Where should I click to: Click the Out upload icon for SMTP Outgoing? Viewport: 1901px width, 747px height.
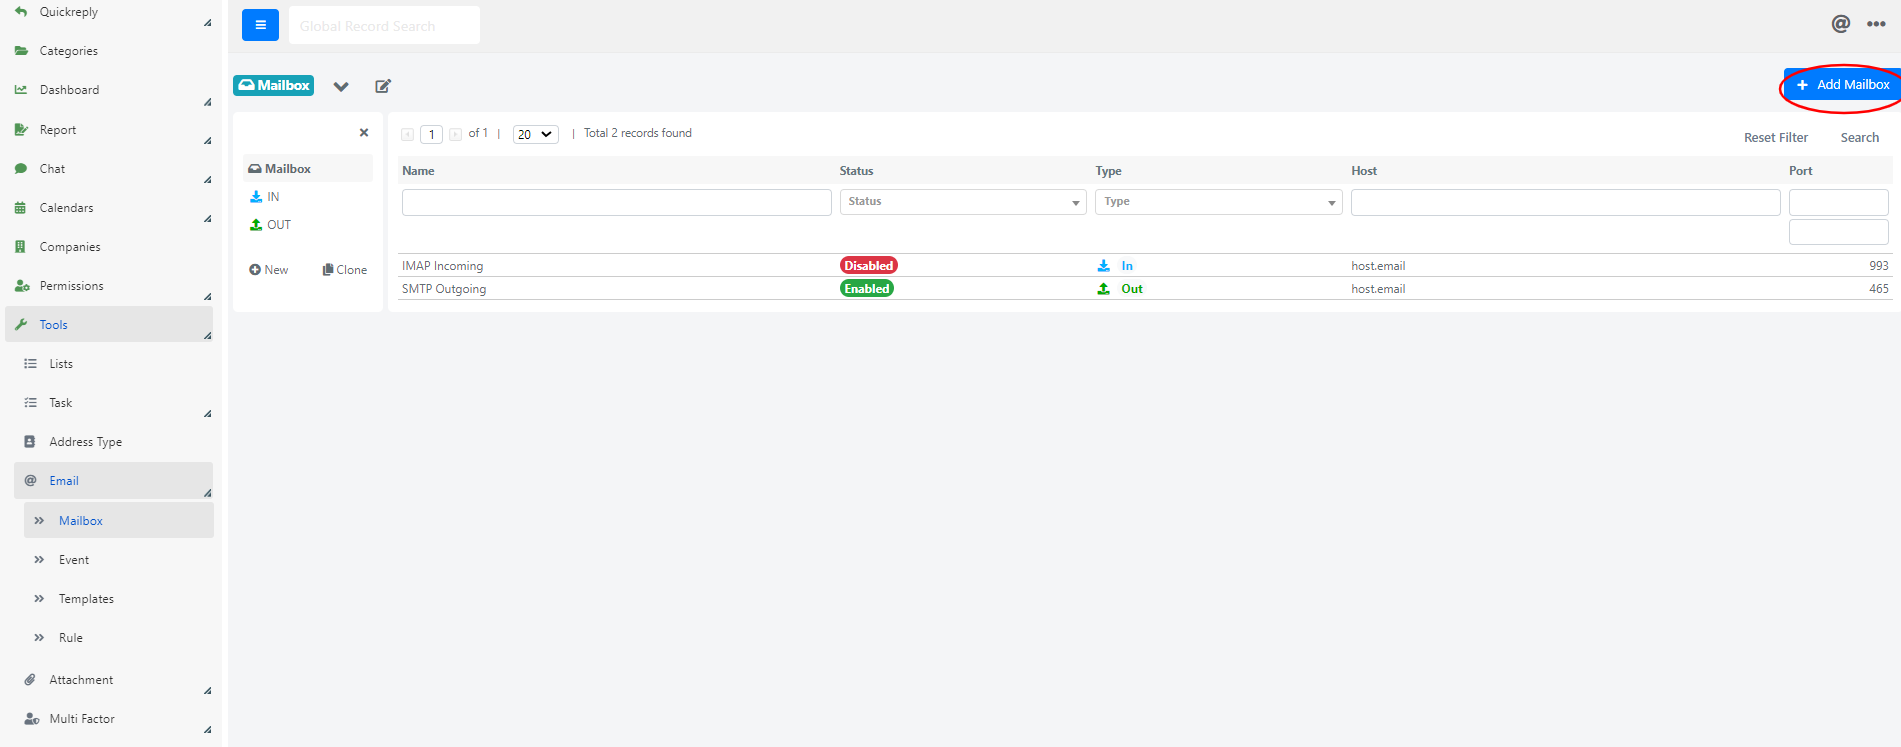tap(1103, 289)
